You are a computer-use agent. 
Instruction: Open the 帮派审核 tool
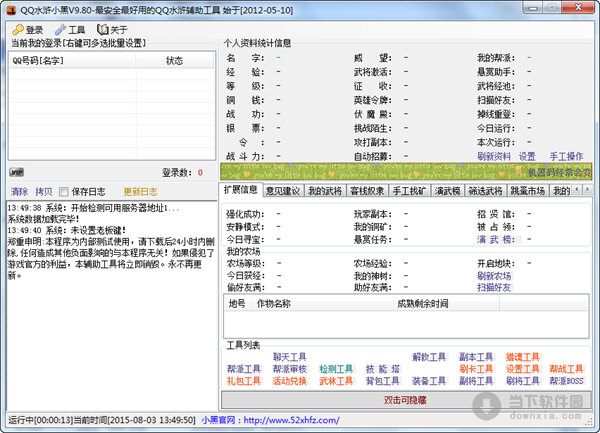click(290, 369)
